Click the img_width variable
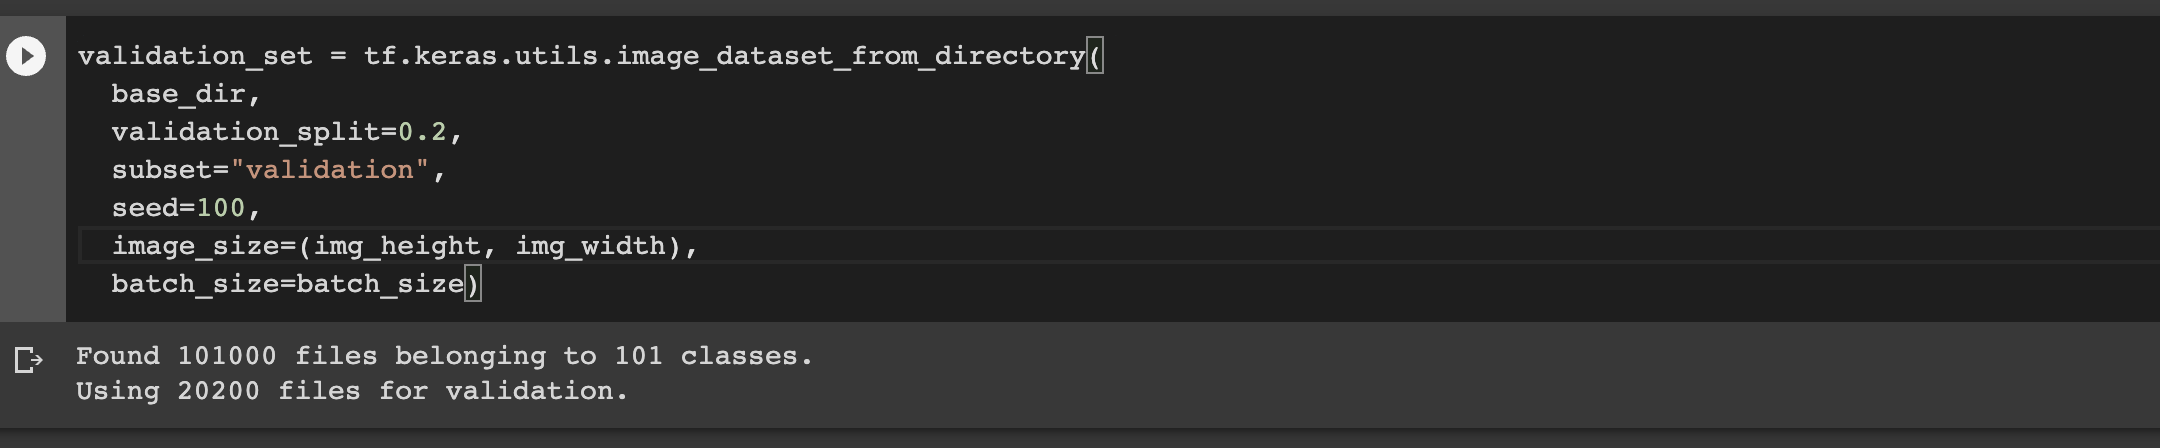This screenshot has width=2160, height=448. click(x=590, y=246)
